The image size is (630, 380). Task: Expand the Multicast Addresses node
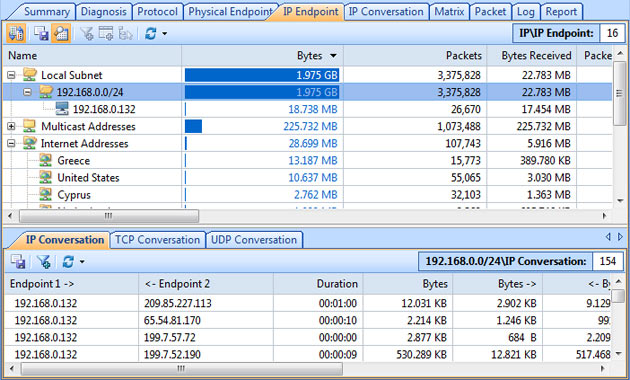coord(11,127)
